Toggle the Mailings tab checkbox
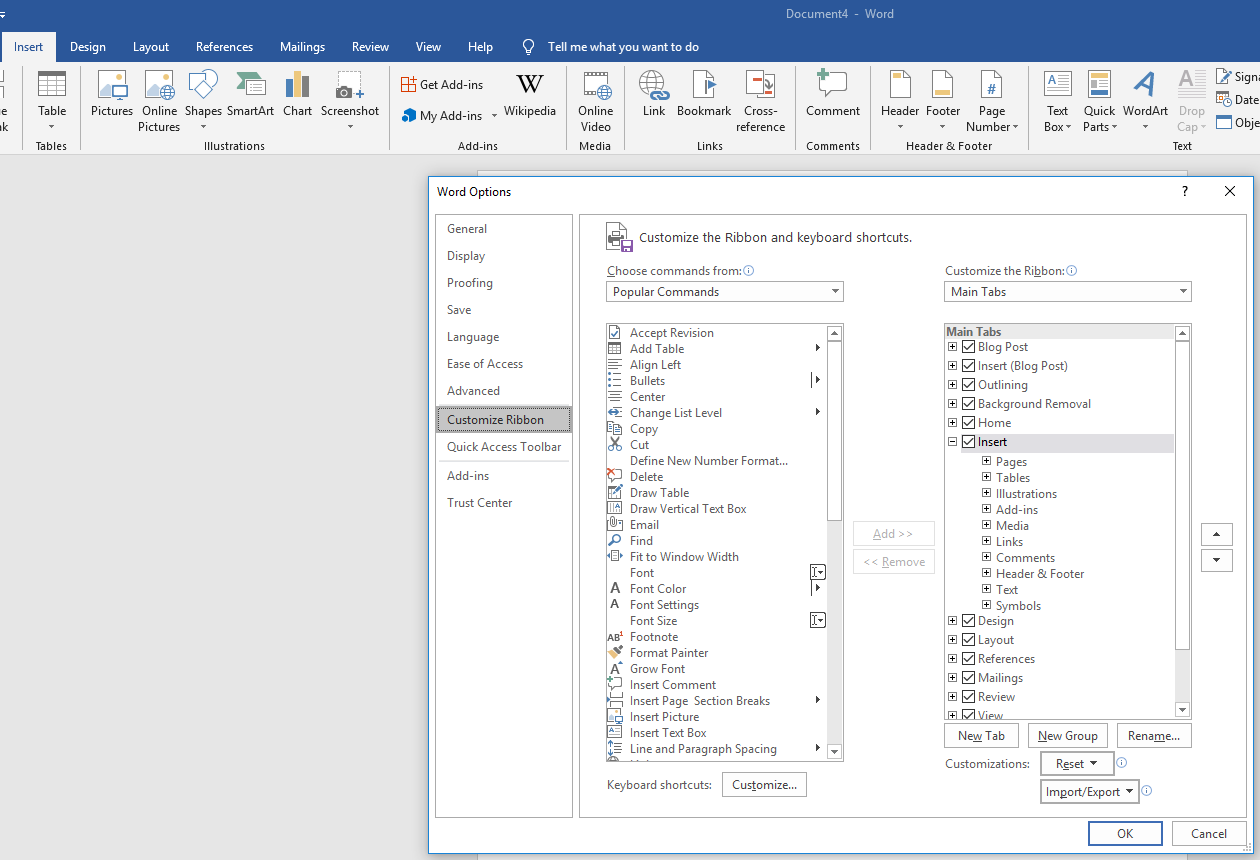This screenshot has width=1260, height=860. (x=968, y=678)
